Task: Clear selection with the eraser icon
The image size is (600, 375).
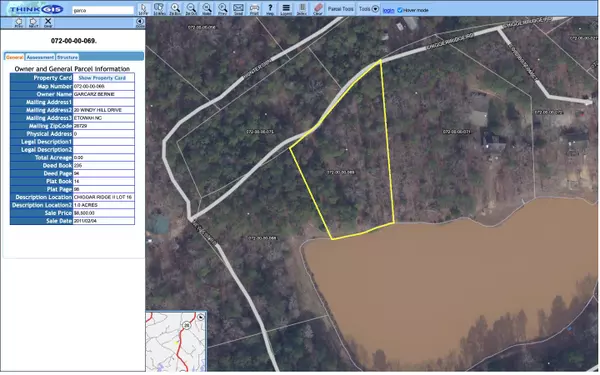Action: pos(318,9)
